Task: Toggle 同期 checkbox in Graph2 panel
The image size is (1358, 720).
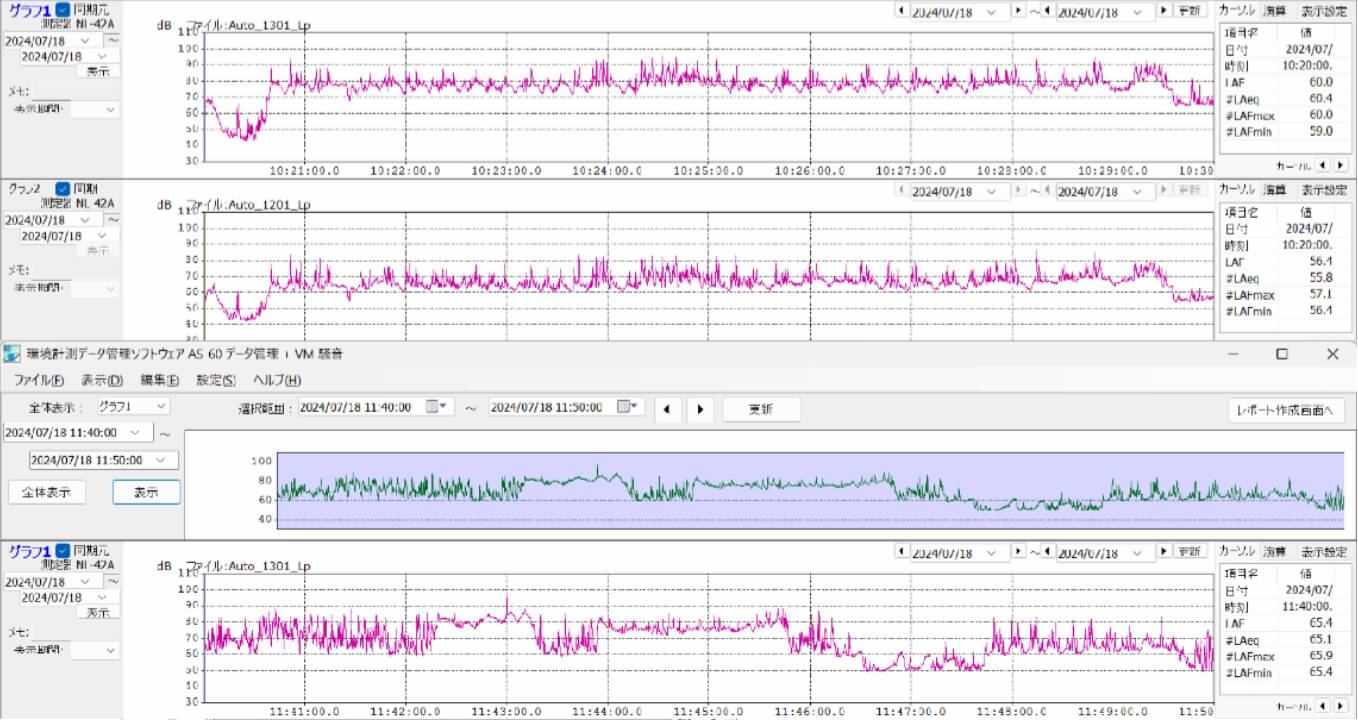Action: tap(63, 188)
